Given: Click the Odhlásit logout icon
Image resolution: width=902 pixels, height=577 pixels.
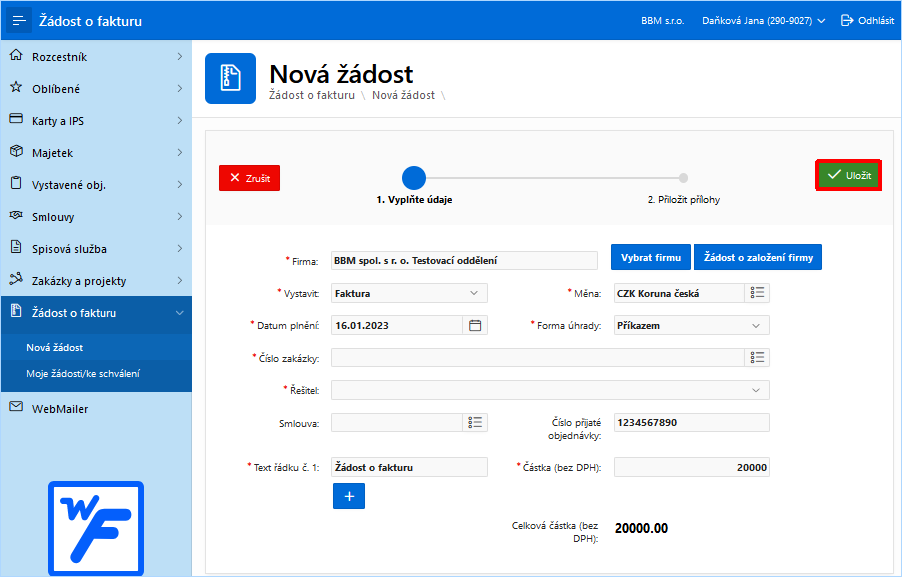Looking at the screenshot, I should 847,21.
